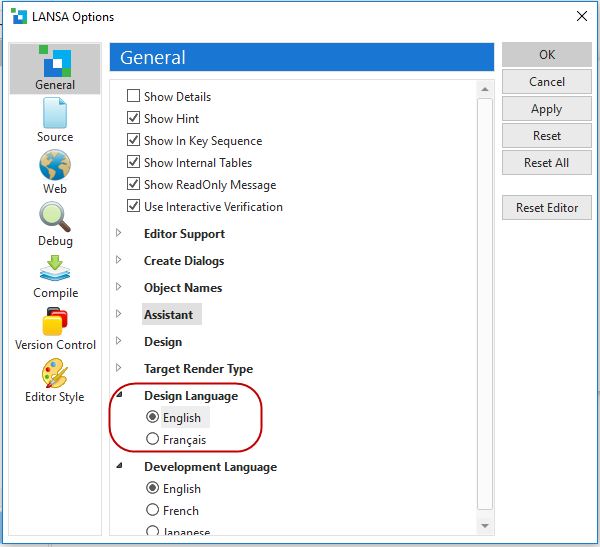Open the Editor Style palette icon

coord(55,374)
